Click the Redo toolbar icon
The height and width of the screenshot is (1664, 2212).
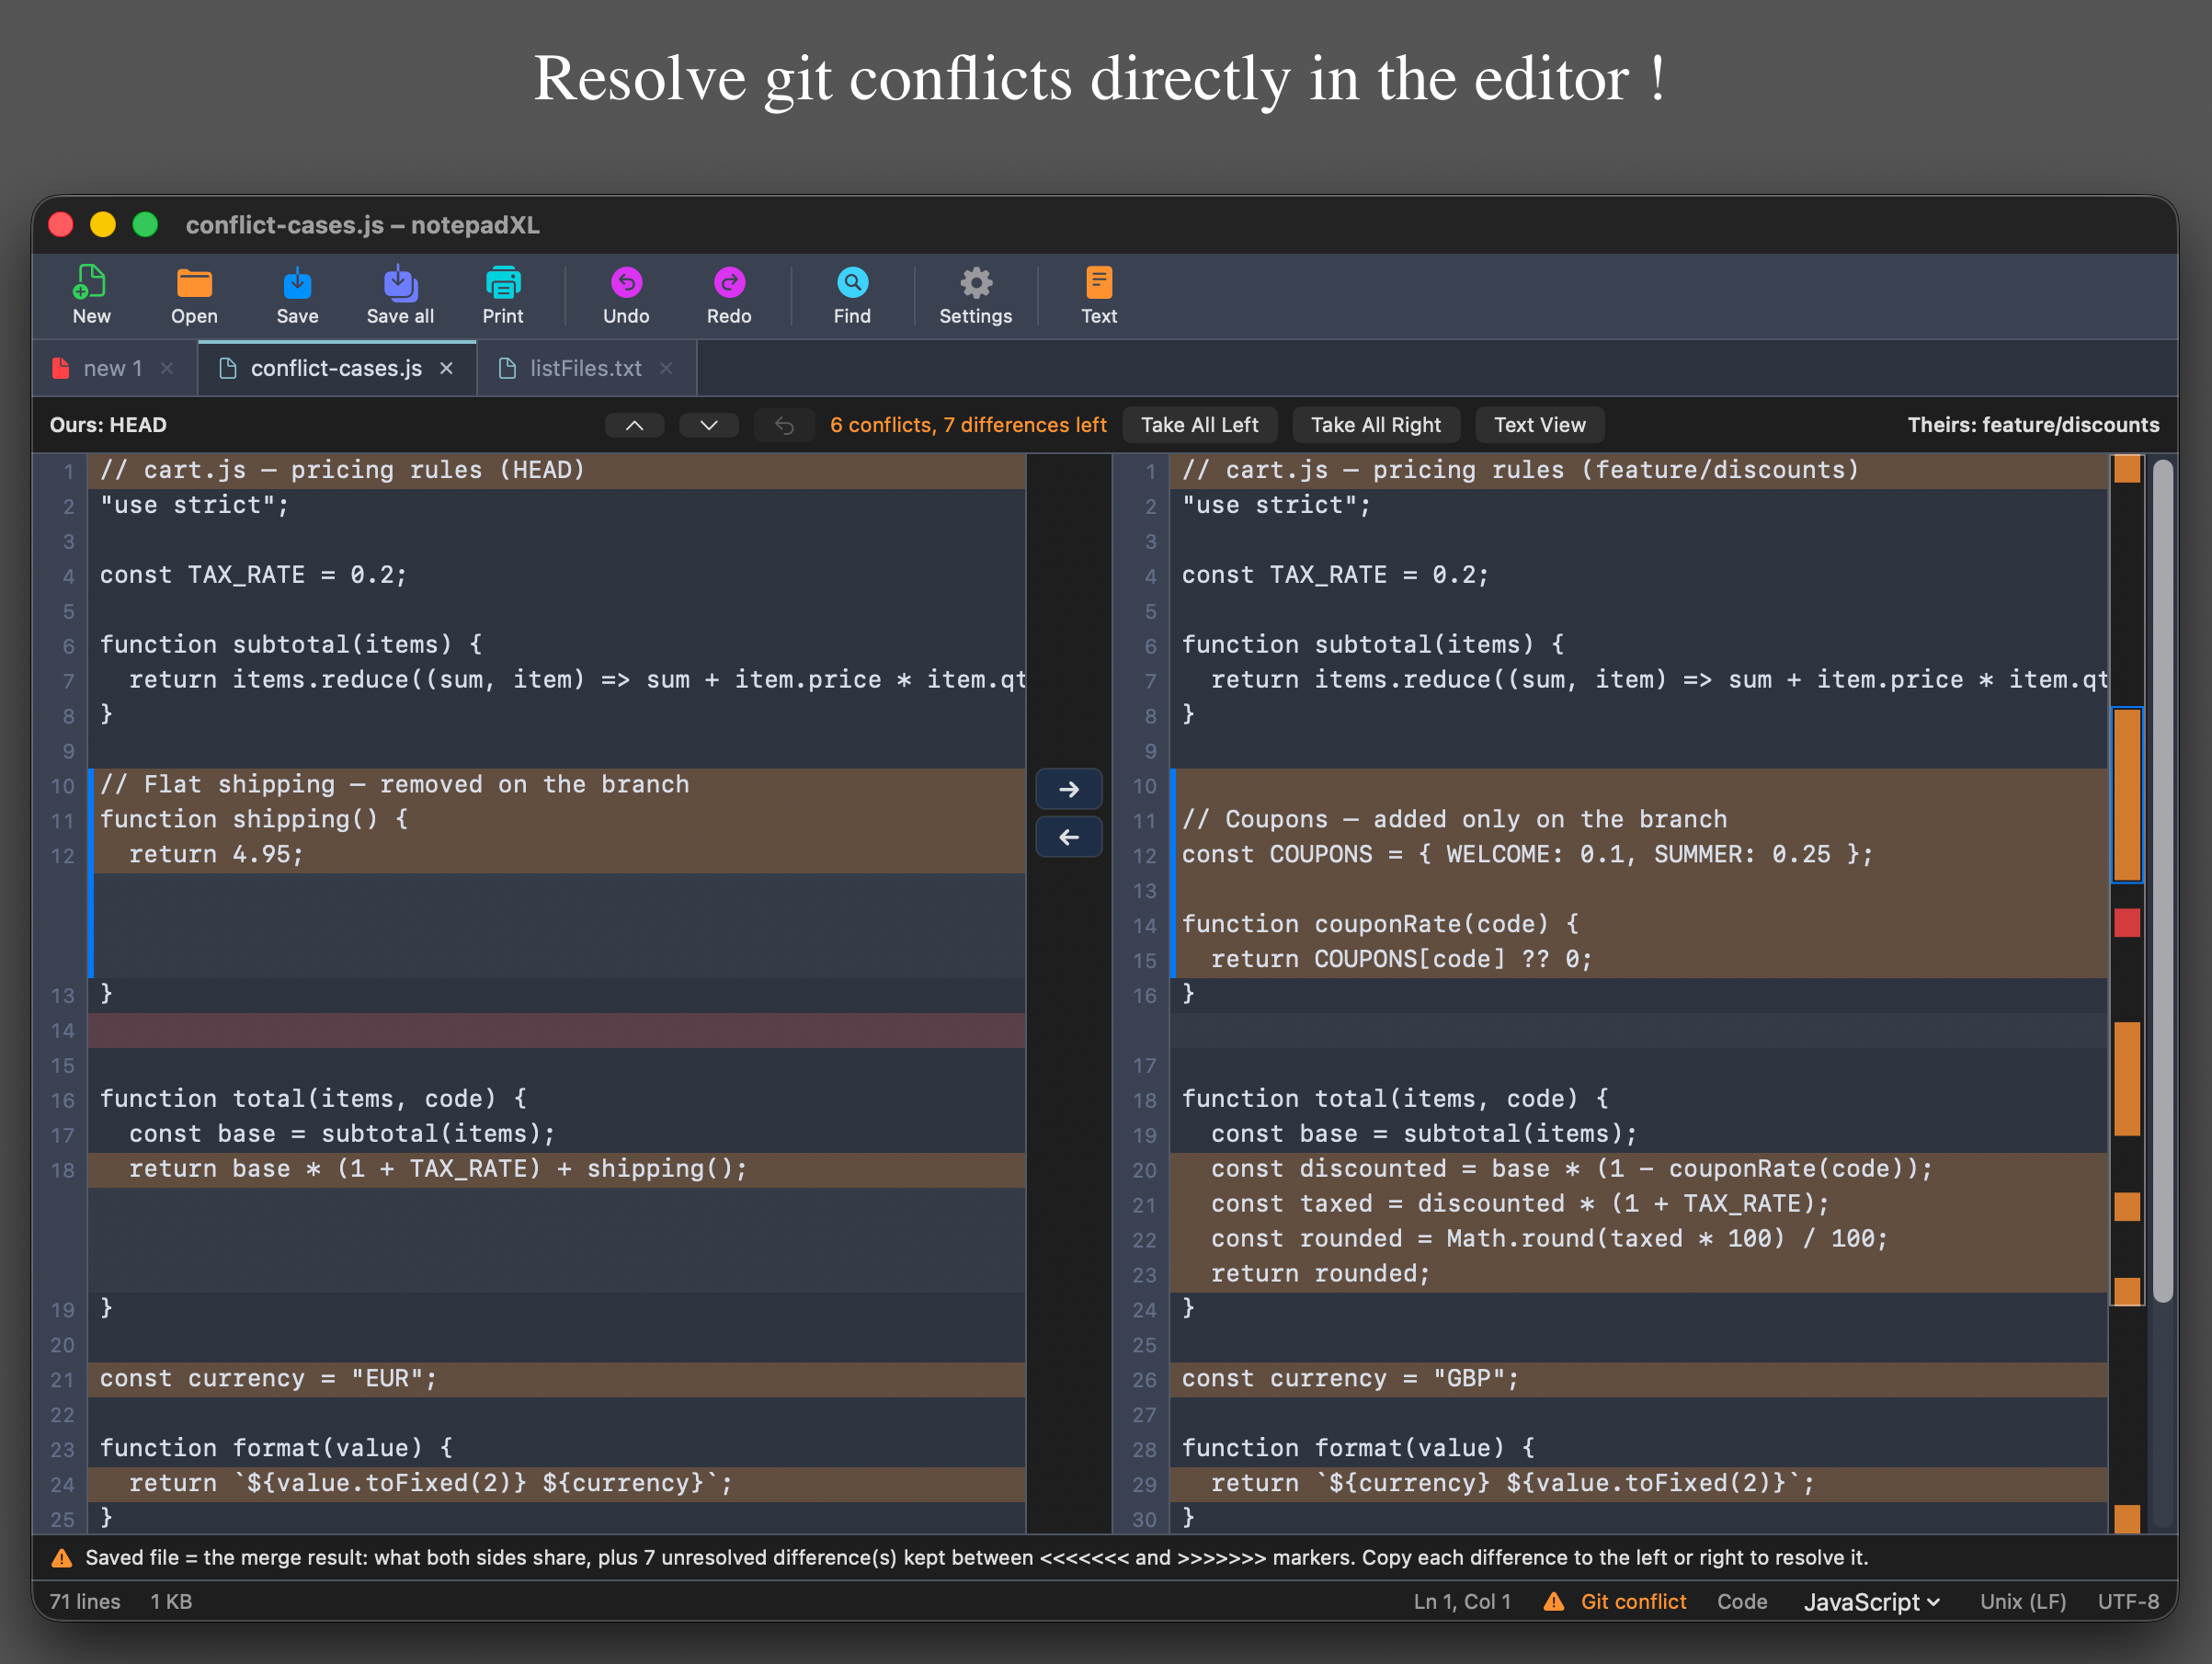pyautogui.click(x=729, y=284)
